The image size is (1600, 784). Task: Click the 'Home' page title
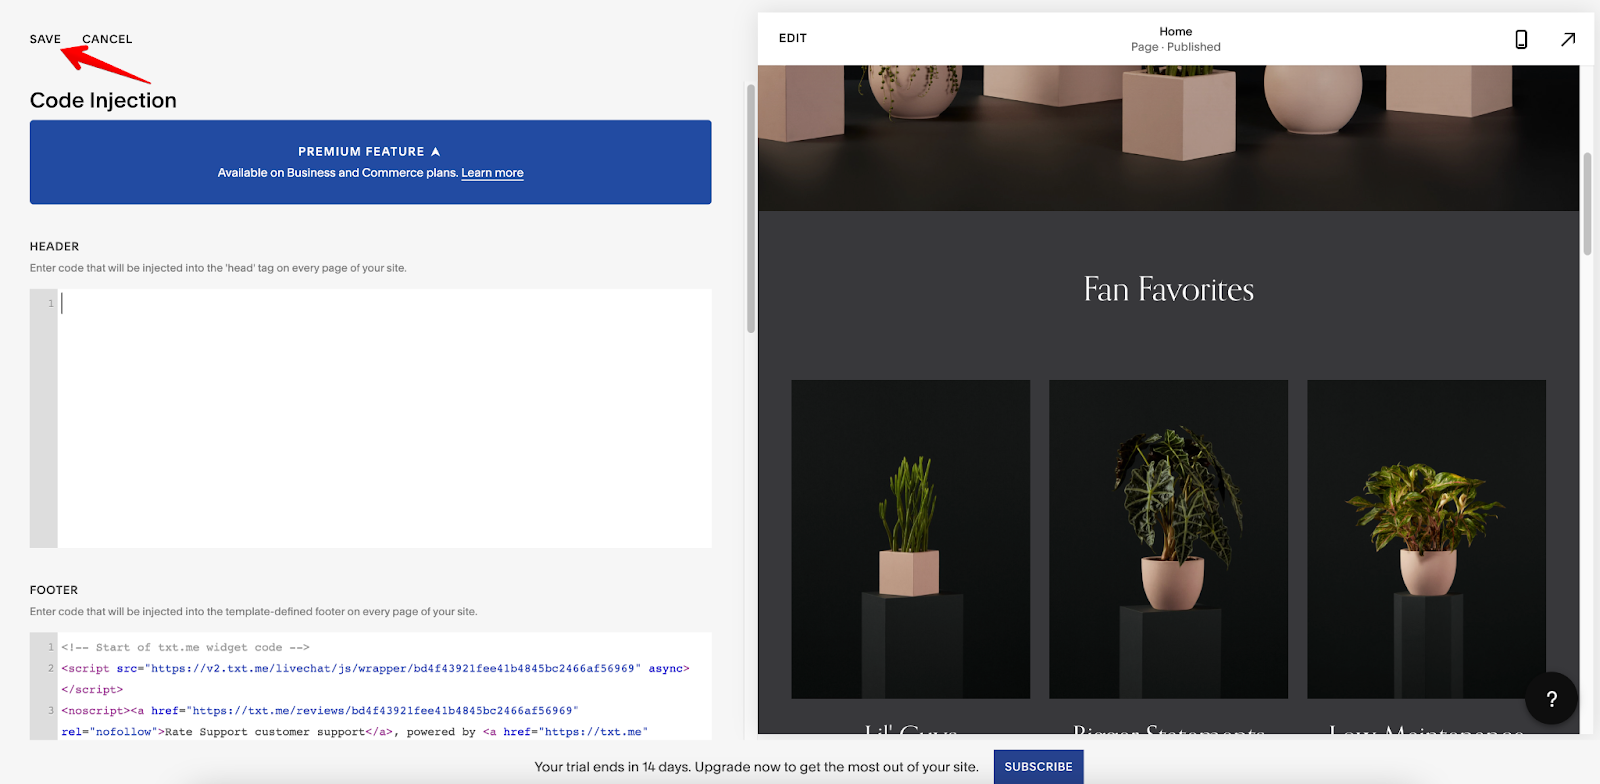1176,32
